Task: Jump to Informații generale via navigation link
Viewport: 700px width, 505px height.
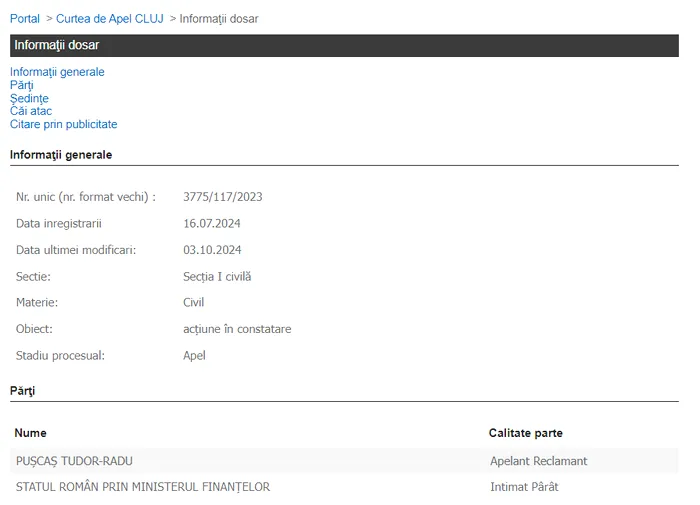Action: [x=57, y=72]
